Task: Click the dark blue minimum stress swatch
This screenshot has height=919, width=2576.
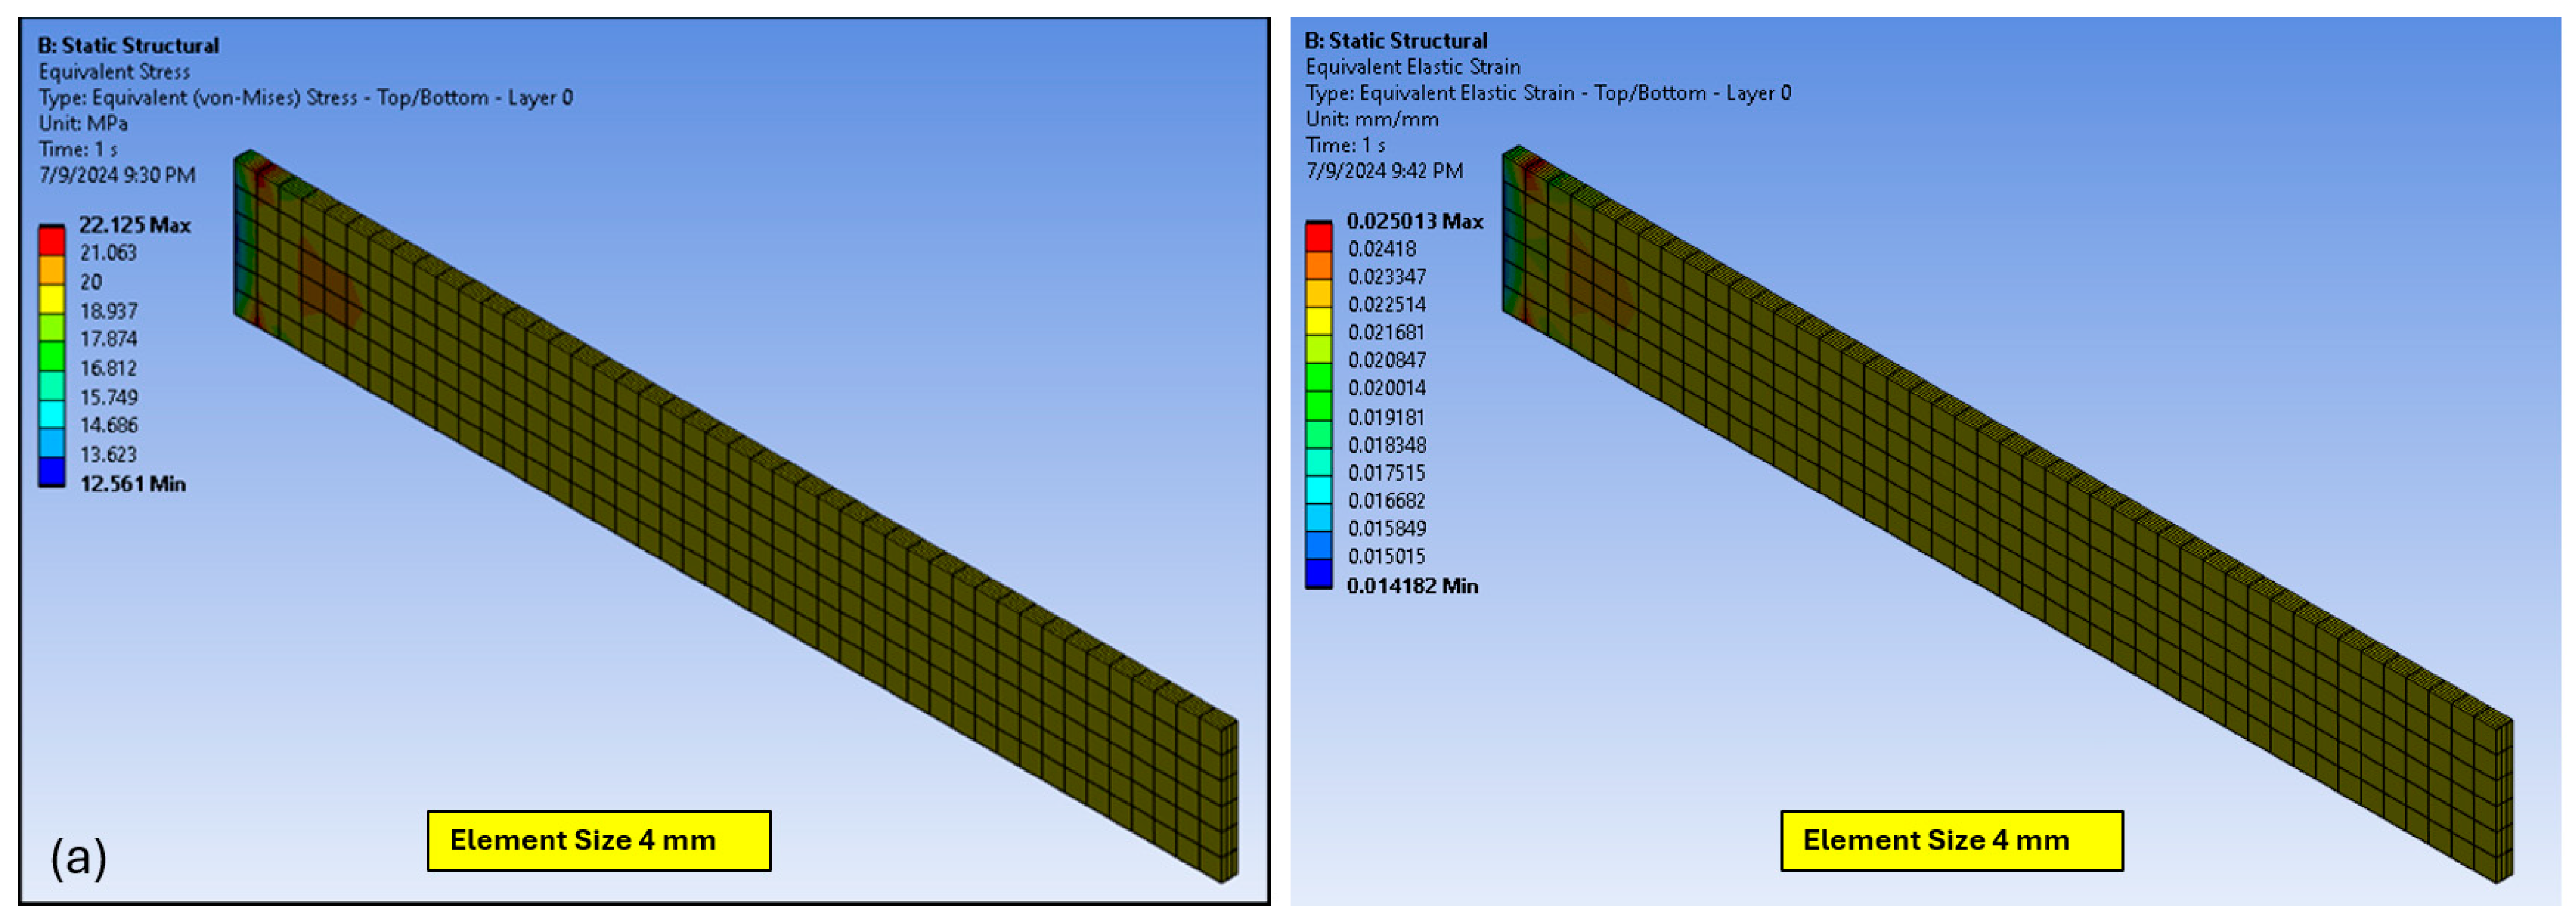Action: (51, 471)
